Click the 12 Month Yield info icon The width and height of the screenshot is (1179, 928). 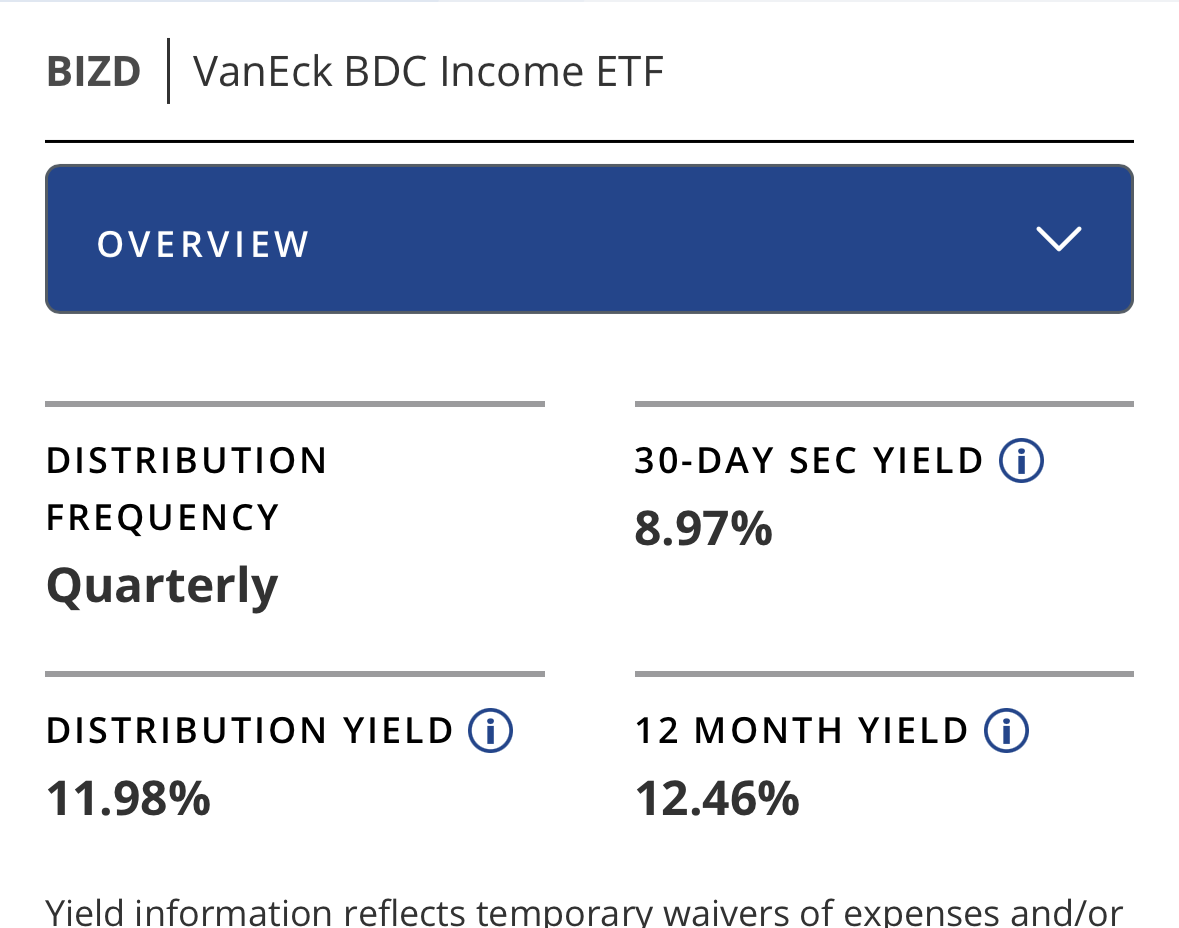click(x=1006, y=731)
